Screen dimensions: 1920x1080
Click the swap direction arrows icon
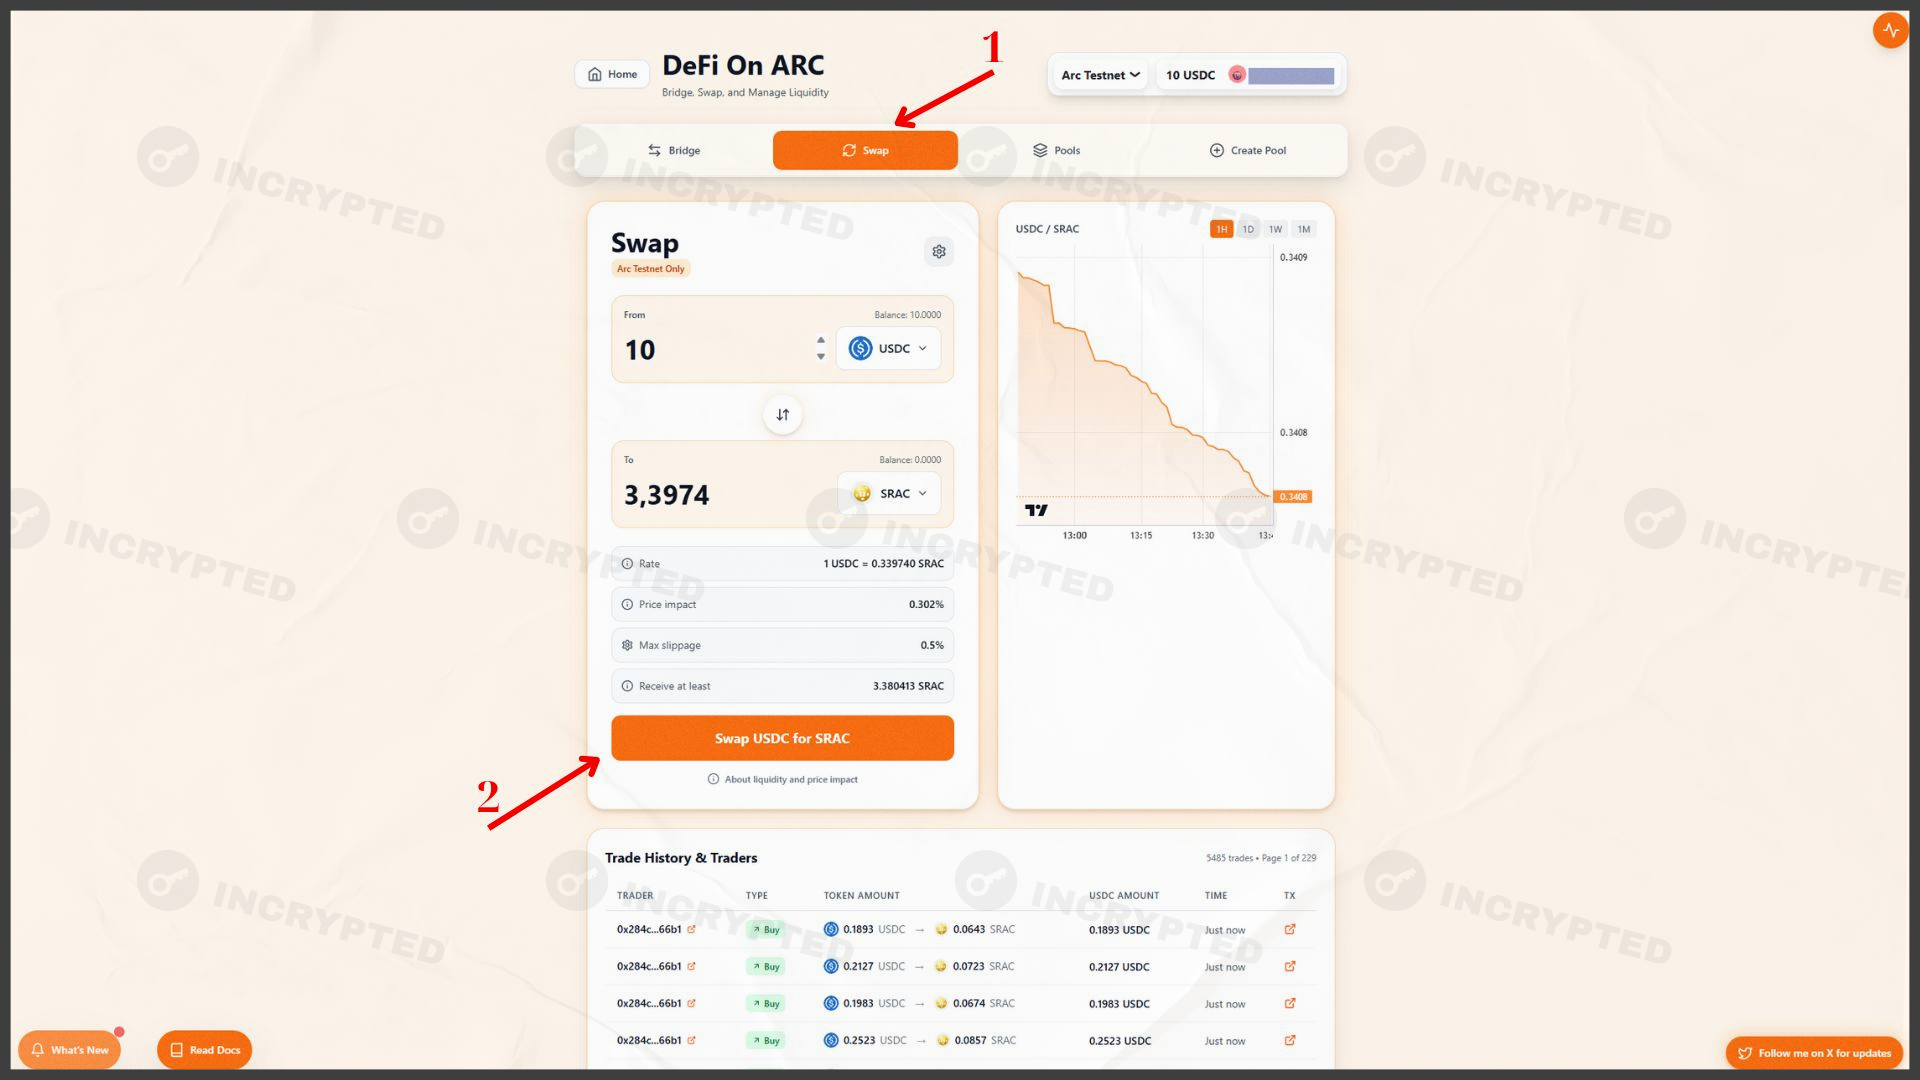coord(782,414)
